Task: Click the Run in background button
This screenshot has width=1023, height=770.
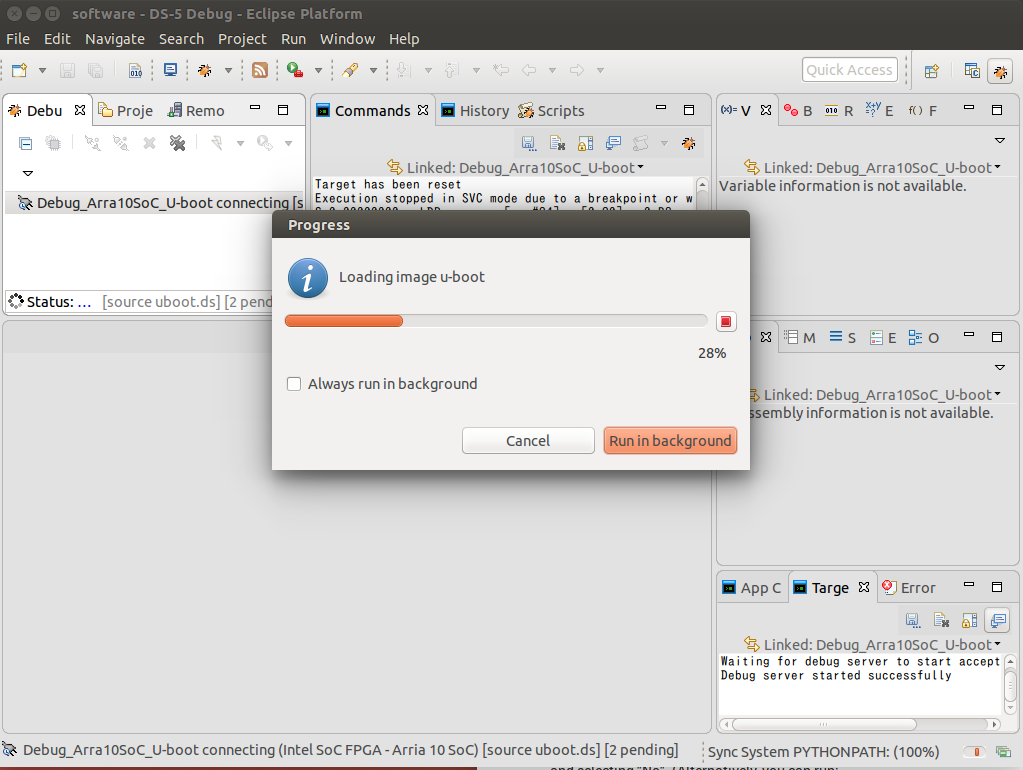Action: click(670, 441)
